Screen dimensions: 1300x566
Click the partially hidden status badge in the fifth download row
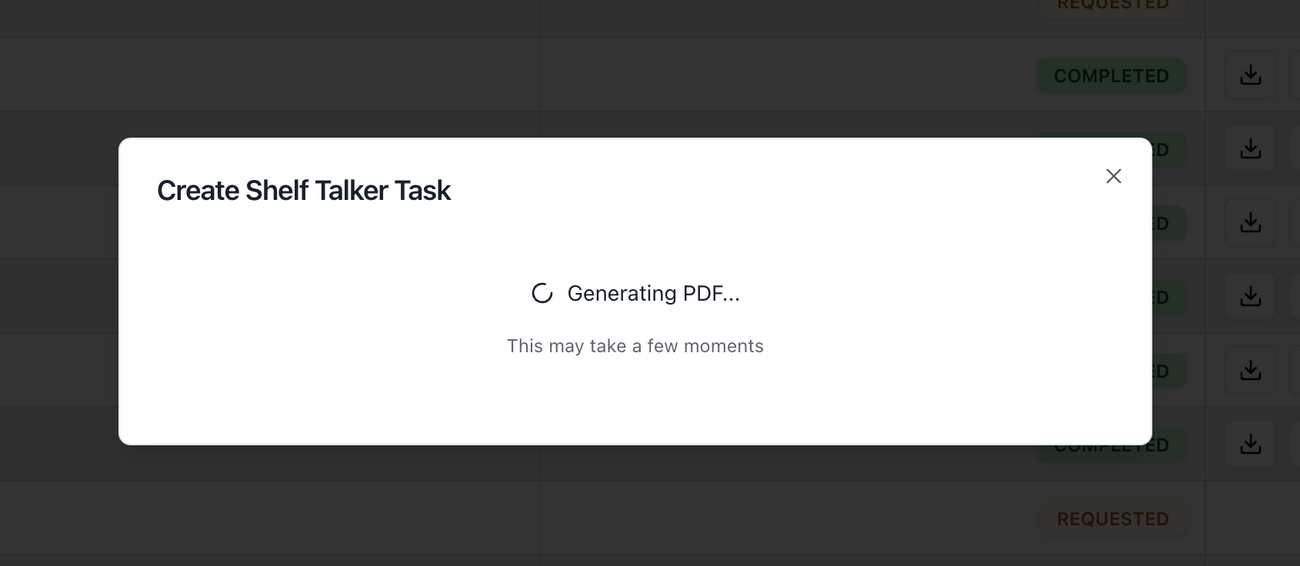[1163, 371]
